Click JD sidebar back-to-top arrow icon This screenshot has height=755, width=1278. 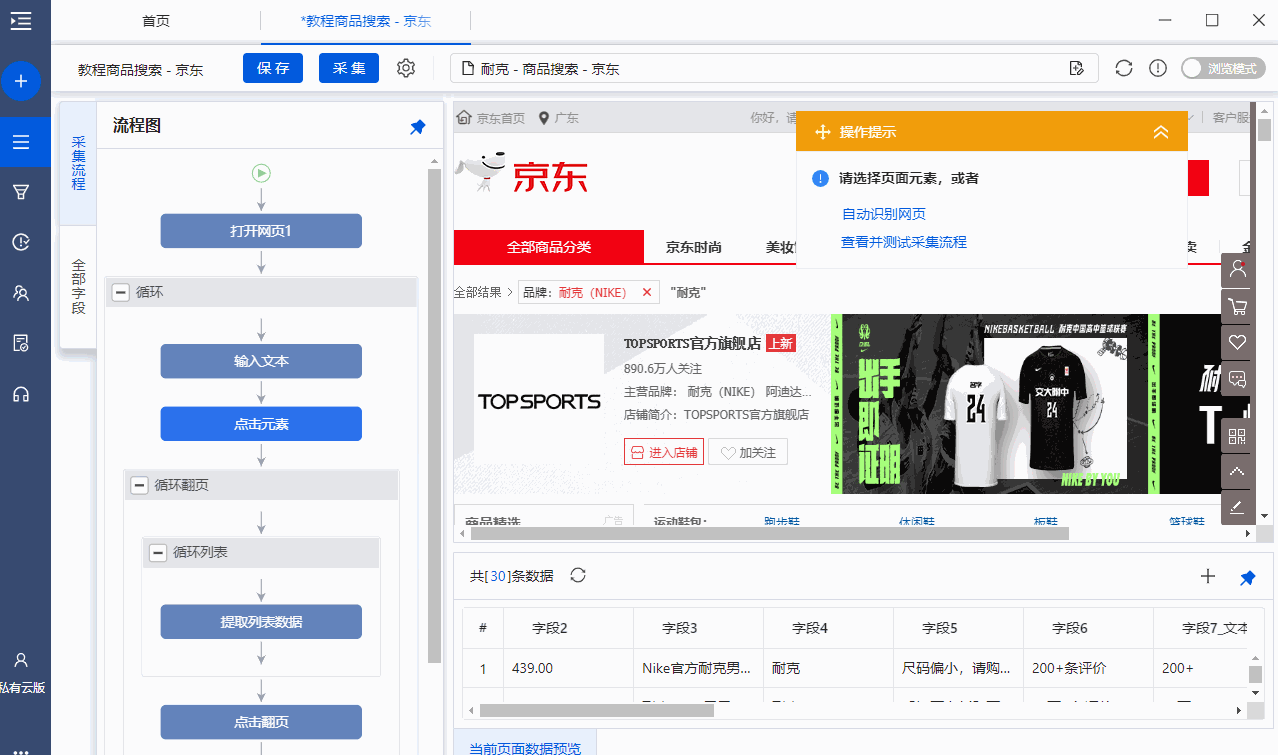click(x=1238, y=471)
